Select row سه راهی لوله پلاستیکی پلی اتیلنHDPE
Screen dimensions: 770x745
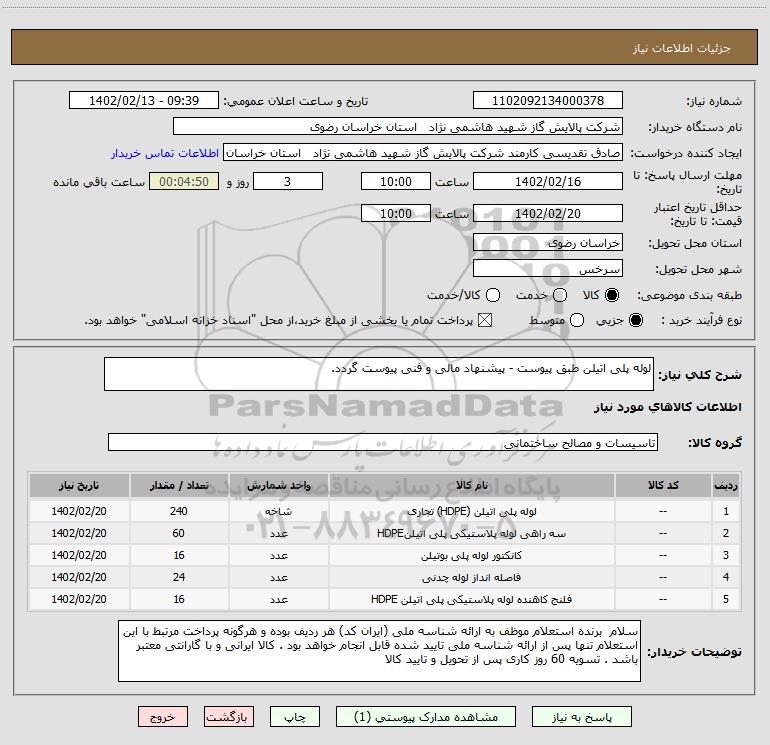tap(385, 533)
